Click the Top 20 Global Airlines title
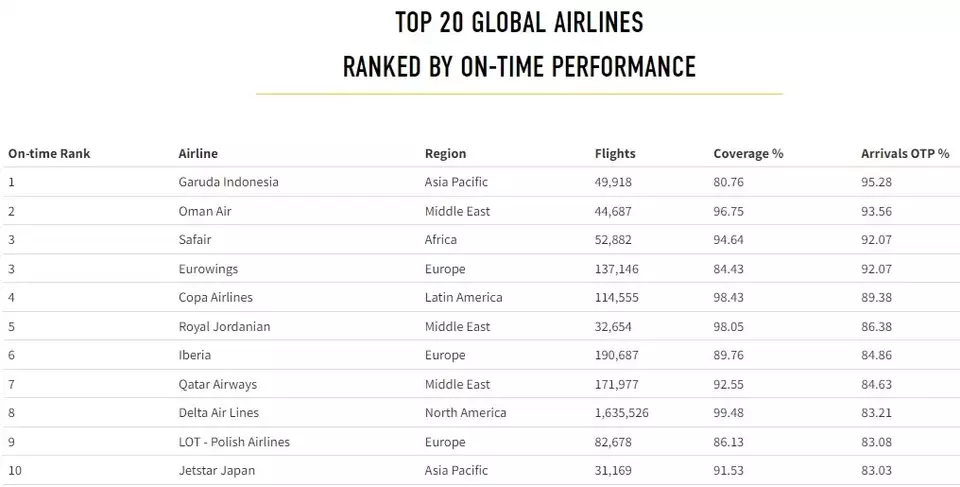 519,21
